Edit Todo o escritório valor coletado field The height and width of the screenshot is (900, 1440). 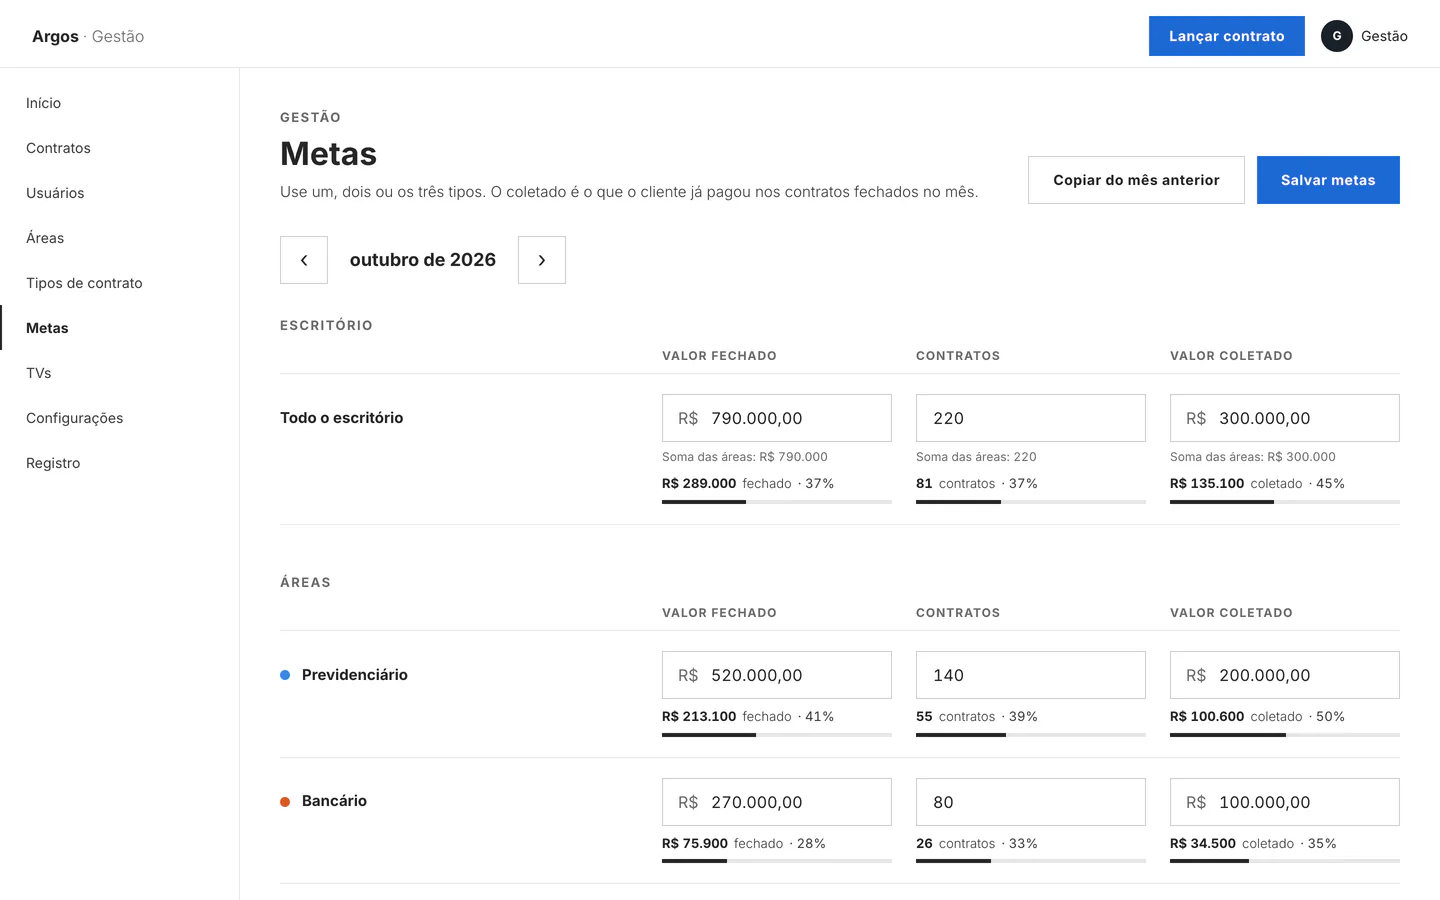coord(1285,418)
